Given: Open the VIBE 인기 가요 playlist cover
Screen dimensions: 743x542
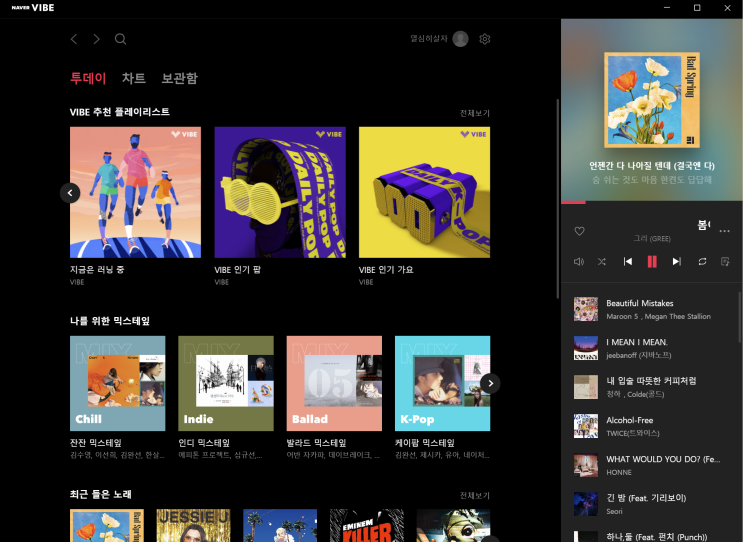Looking at the screenshot, I should point(425,192).
